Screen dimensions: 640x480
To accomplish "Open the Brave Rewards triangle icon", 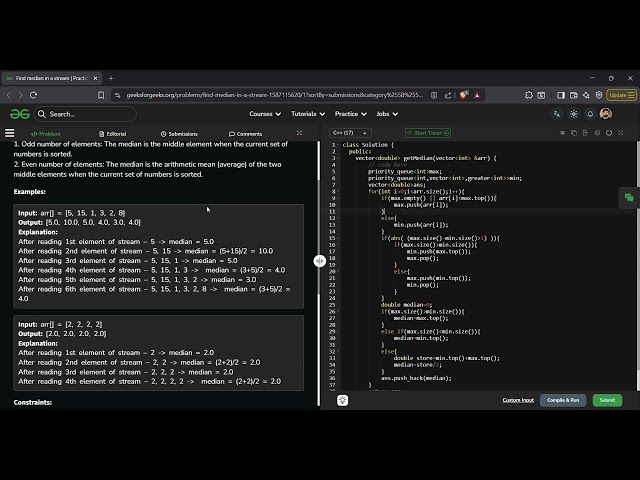I will pos(477,95).
